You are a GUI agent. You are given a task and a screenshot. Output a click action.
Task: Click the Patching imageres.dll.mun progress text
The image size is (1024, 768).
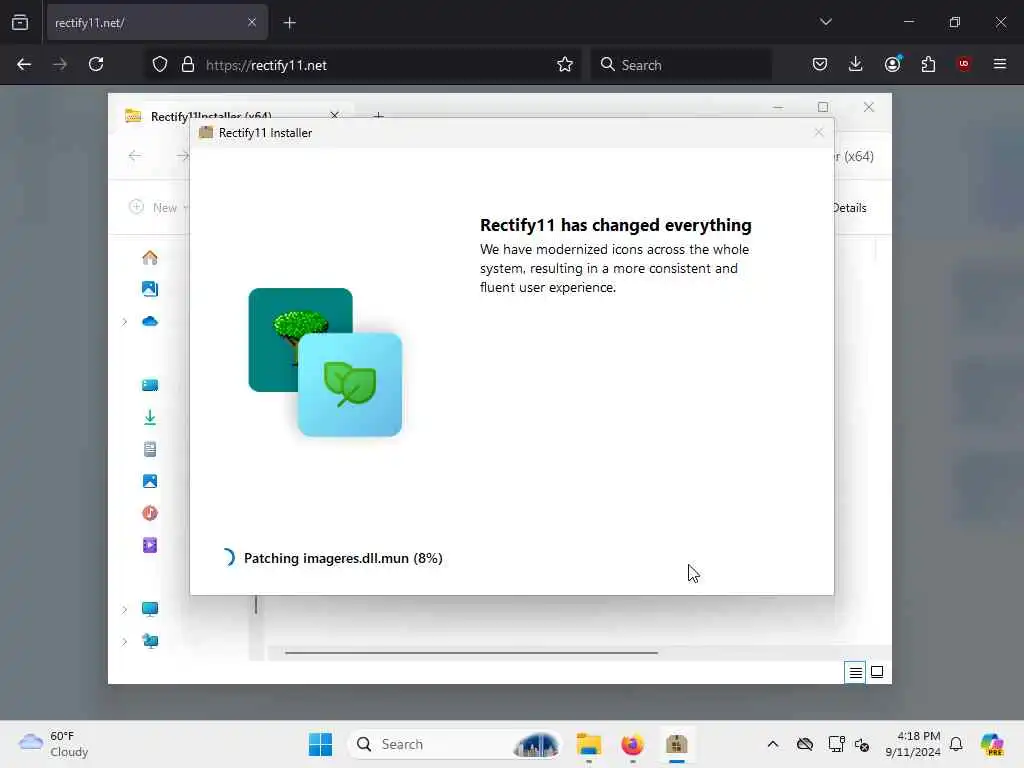click(x=343, y=558)
